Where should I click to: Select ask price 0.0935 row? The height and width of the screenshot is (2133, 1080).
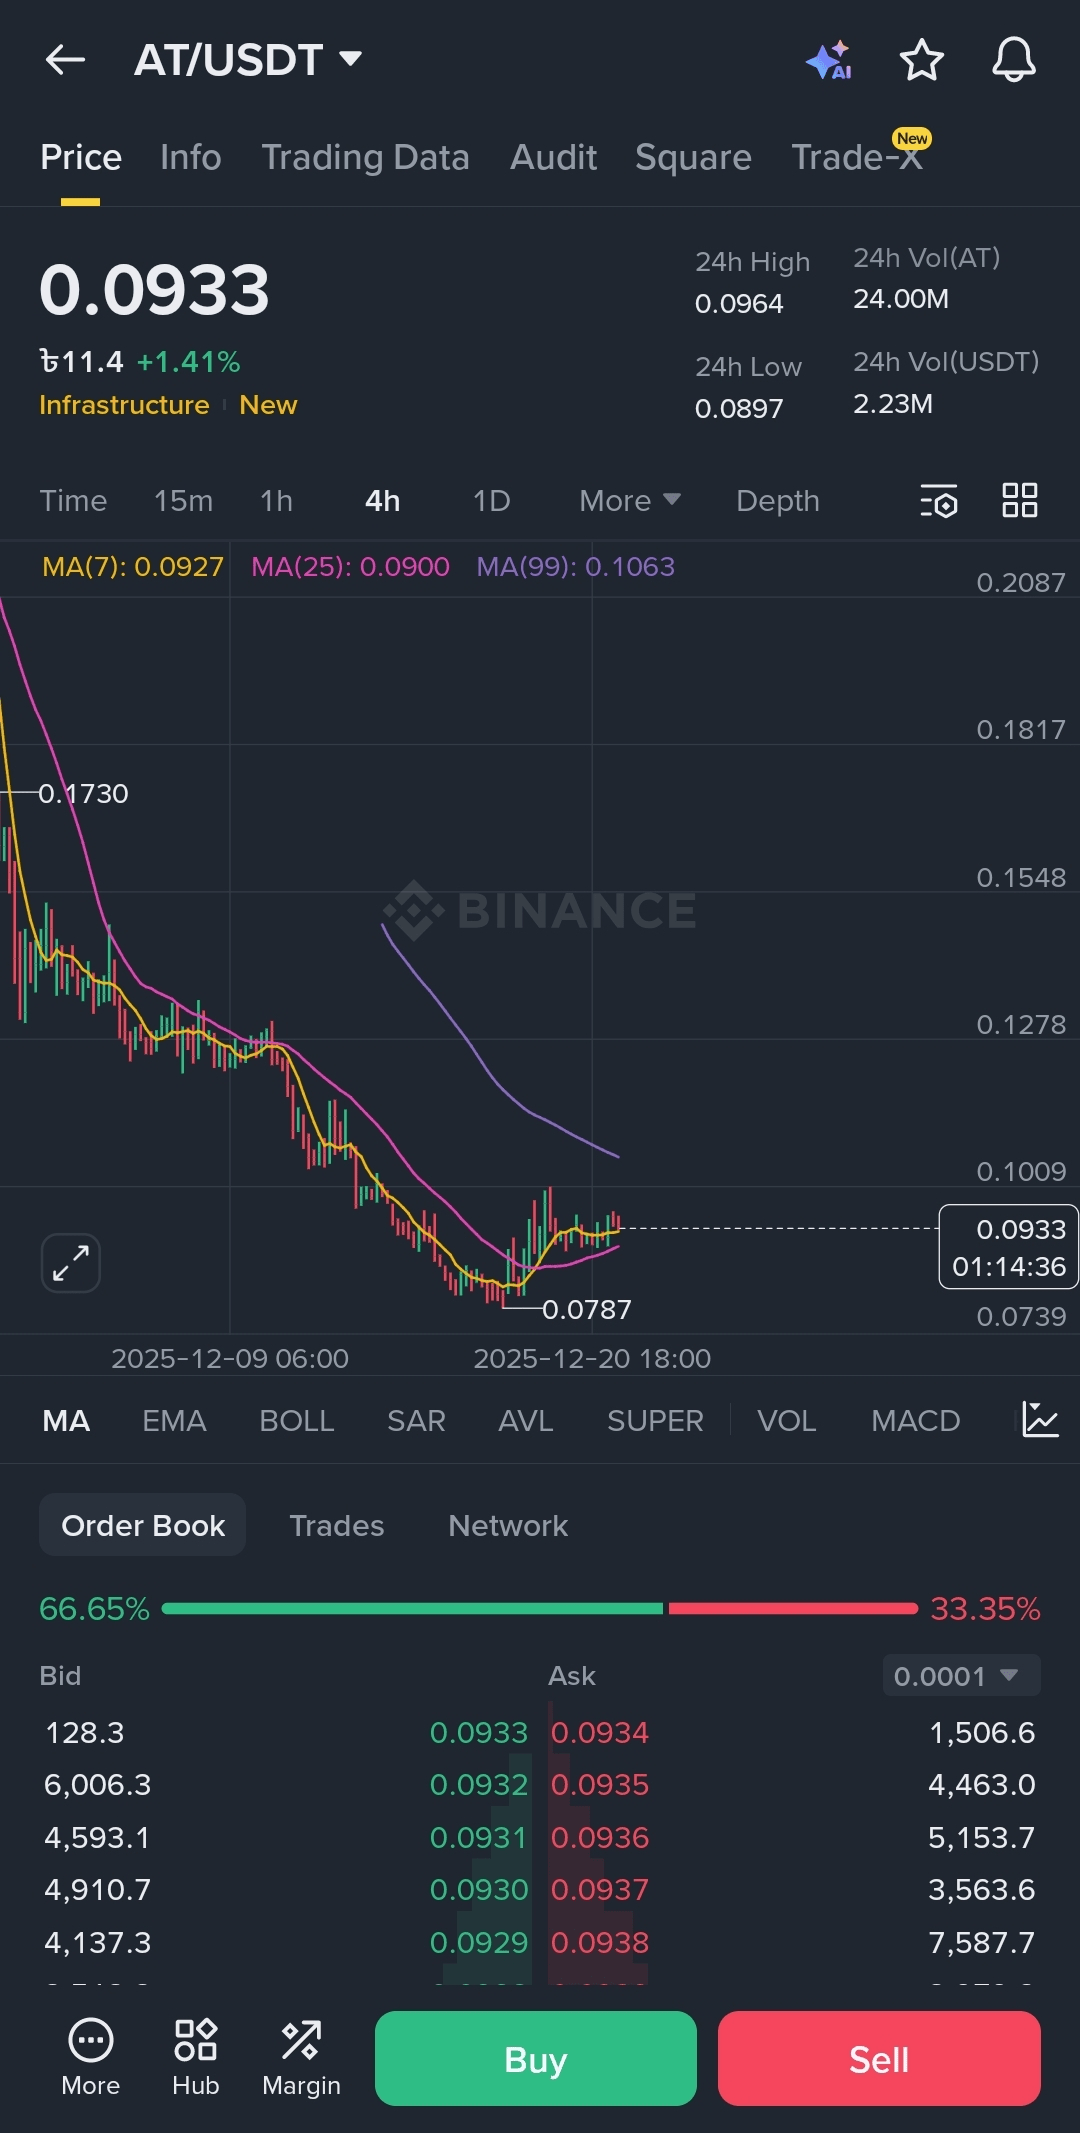(x=600, y=1784)
